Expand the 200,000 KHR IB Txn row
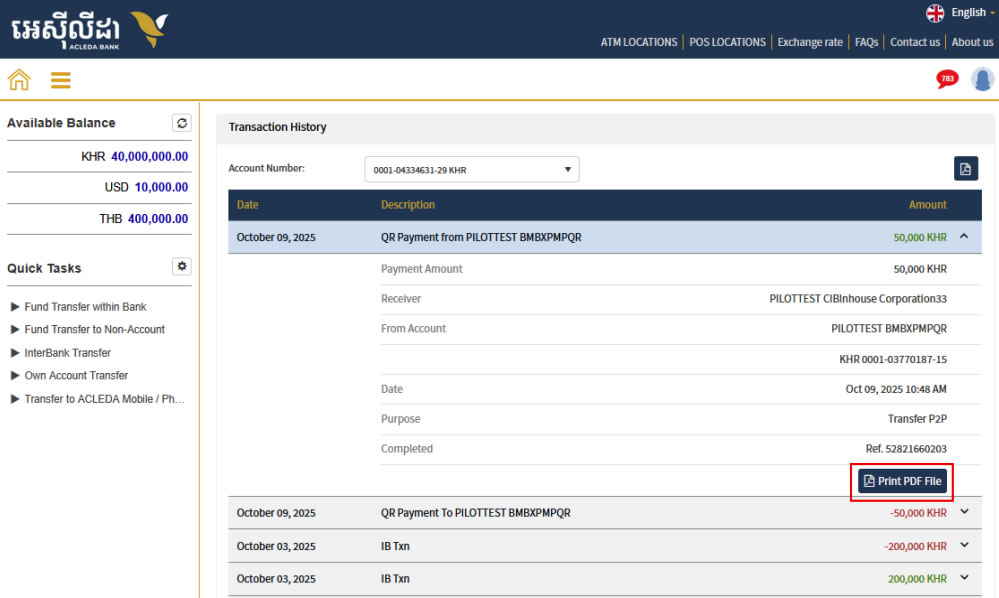 [x=964, y=578]
